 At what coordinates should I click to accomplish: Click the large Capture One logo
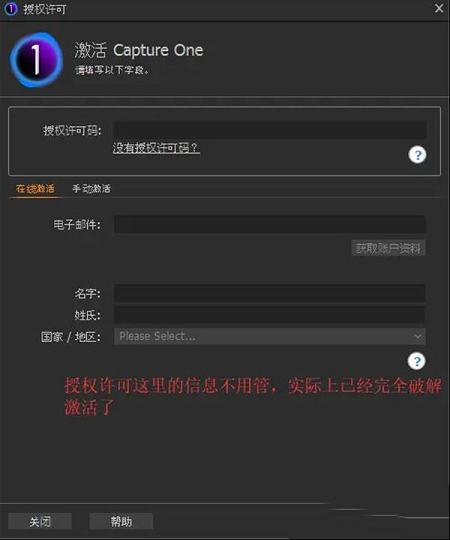[36, 60]
